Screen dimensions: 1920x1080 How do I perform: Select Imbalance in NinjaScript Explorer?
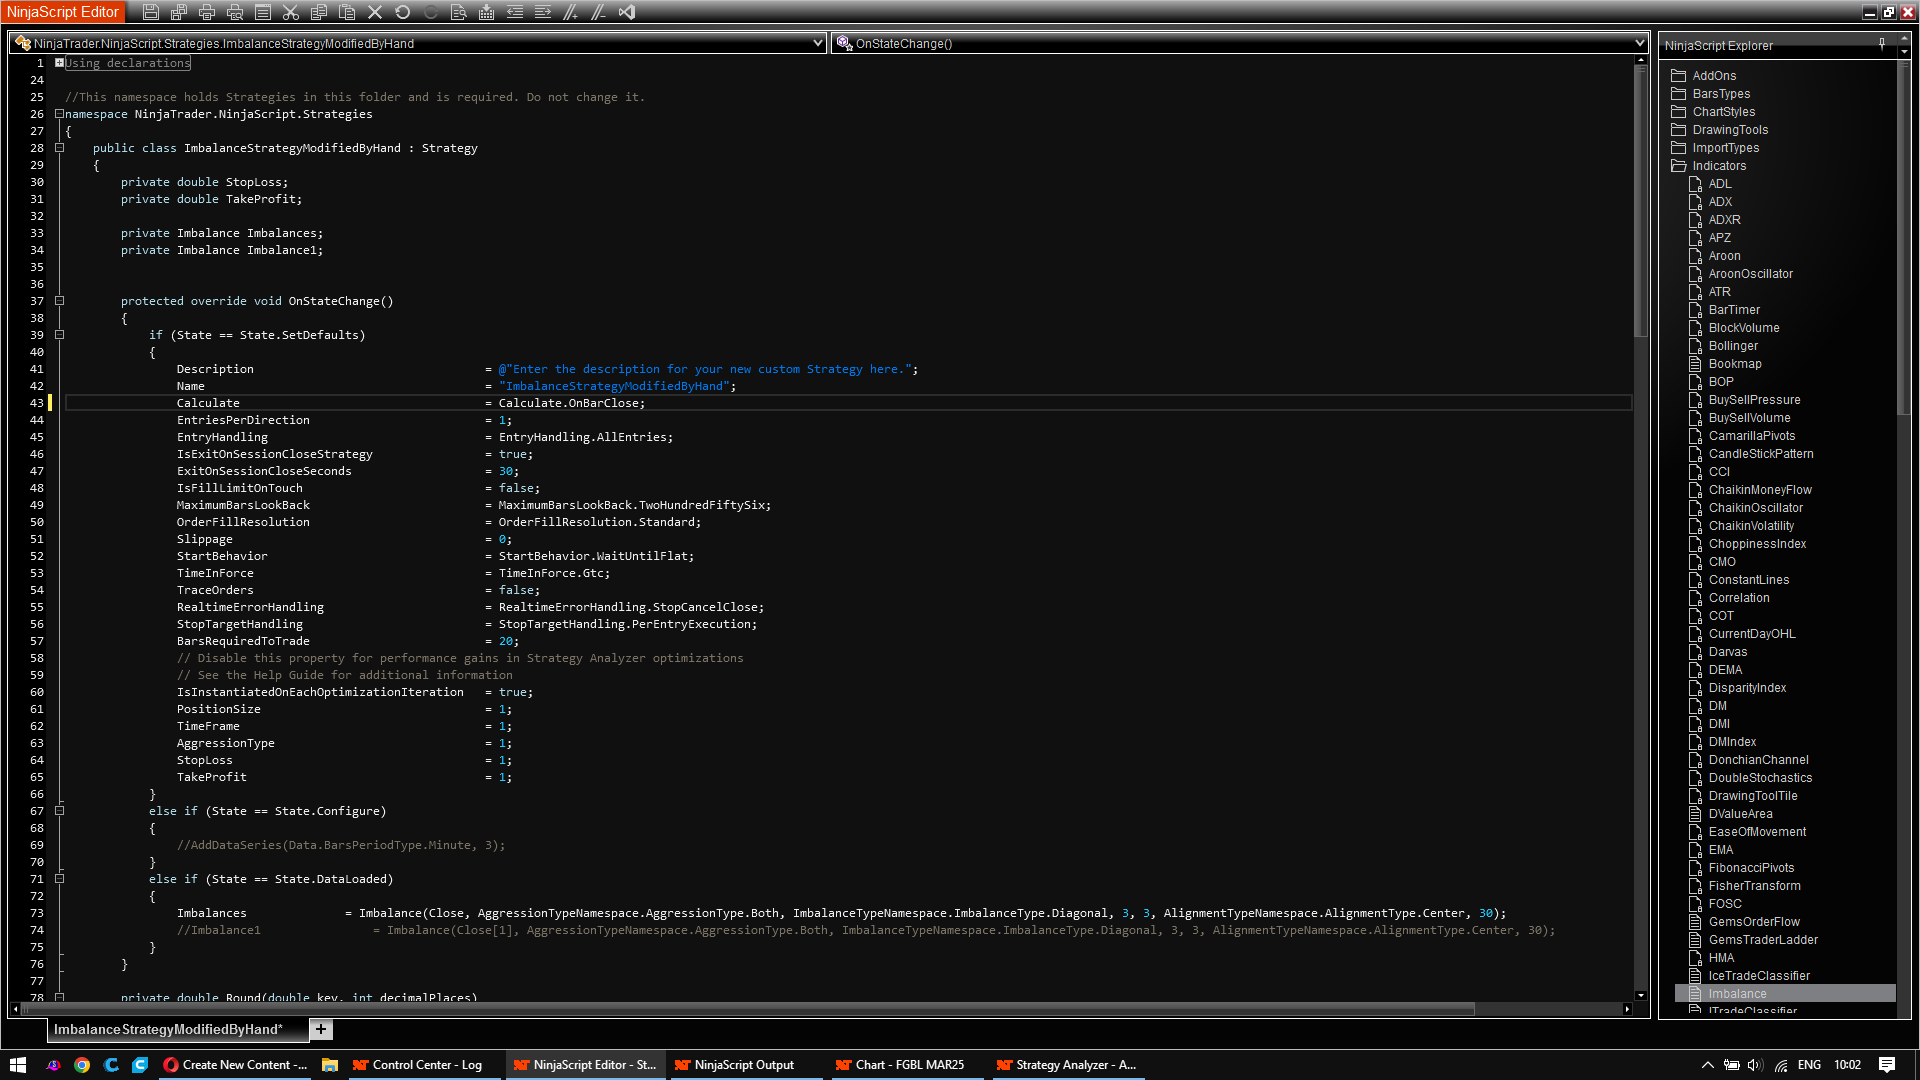[1737, 993]
